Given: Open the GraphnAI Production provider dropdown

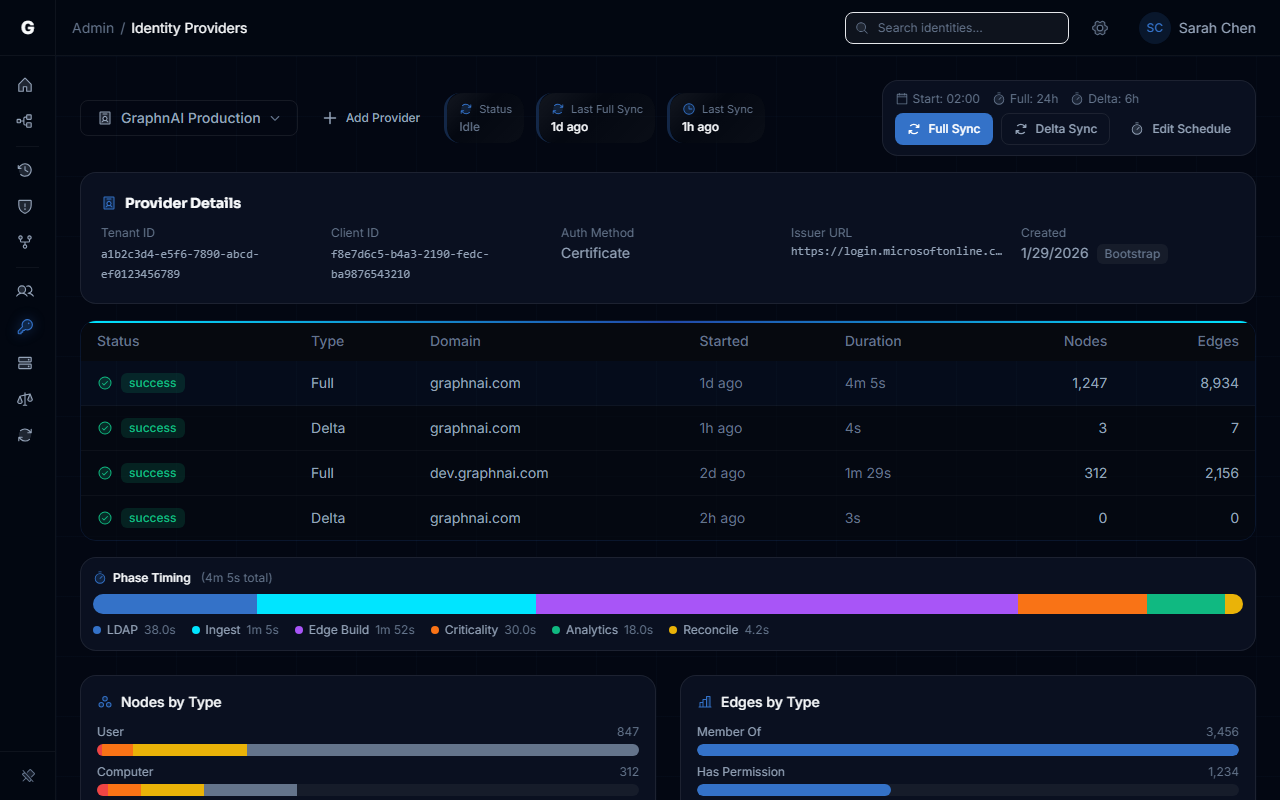Looking at the screenshot, I should click(x=188, y=117).
